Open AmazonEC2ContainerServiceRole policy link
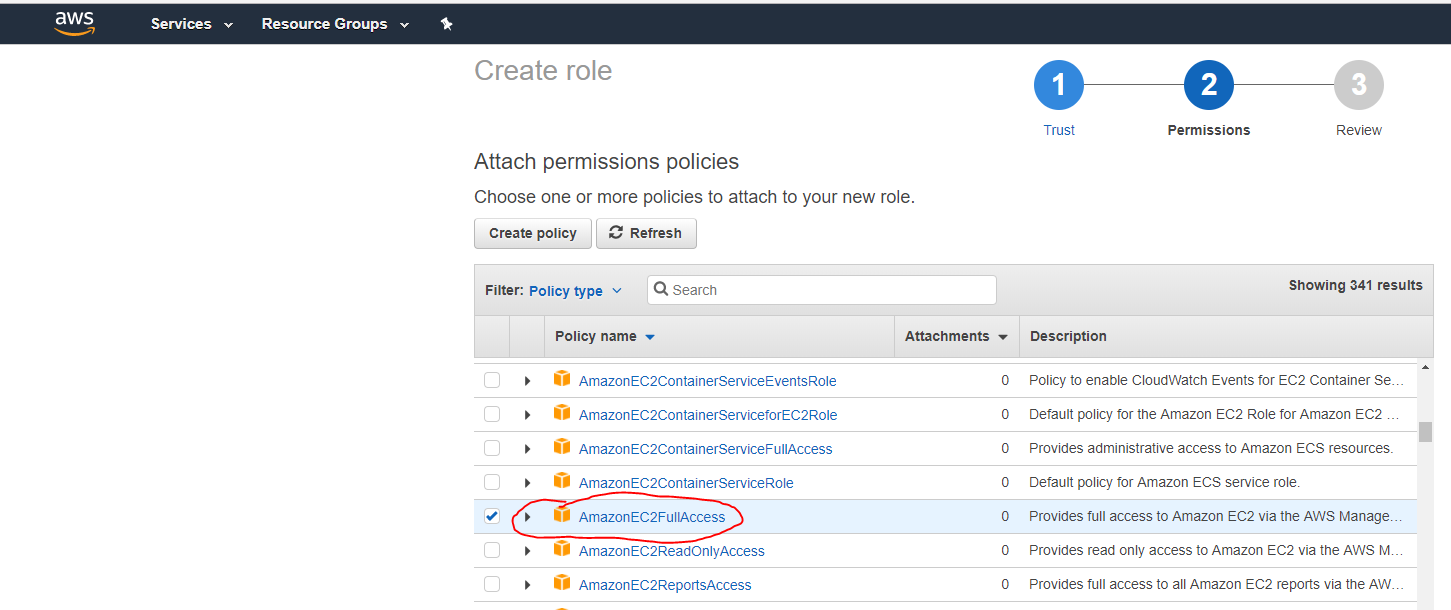The height and width of the screenshot is (610, 1451). pos(686,483)
